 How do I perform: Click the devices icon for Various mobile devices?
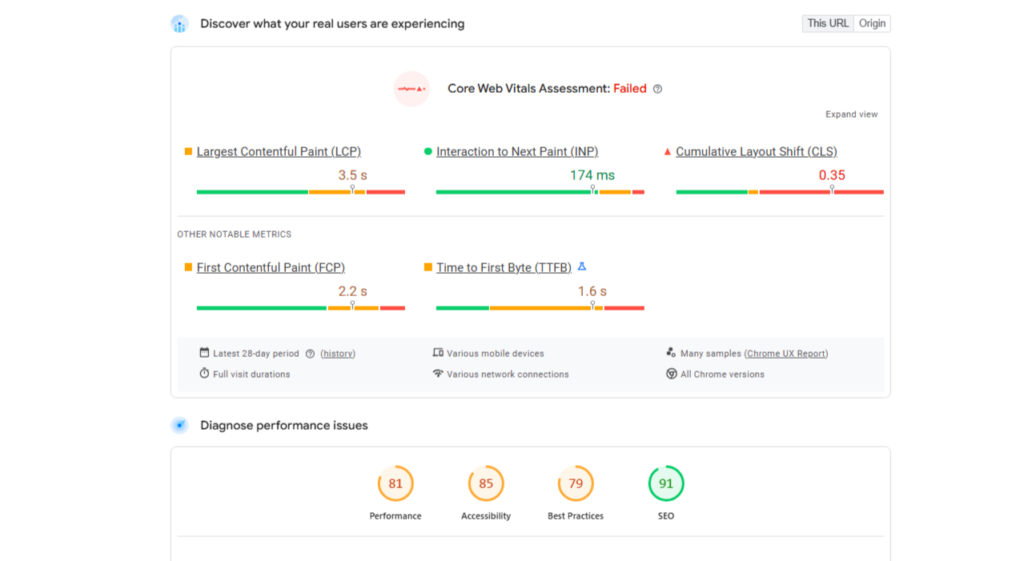click(438, 353)
